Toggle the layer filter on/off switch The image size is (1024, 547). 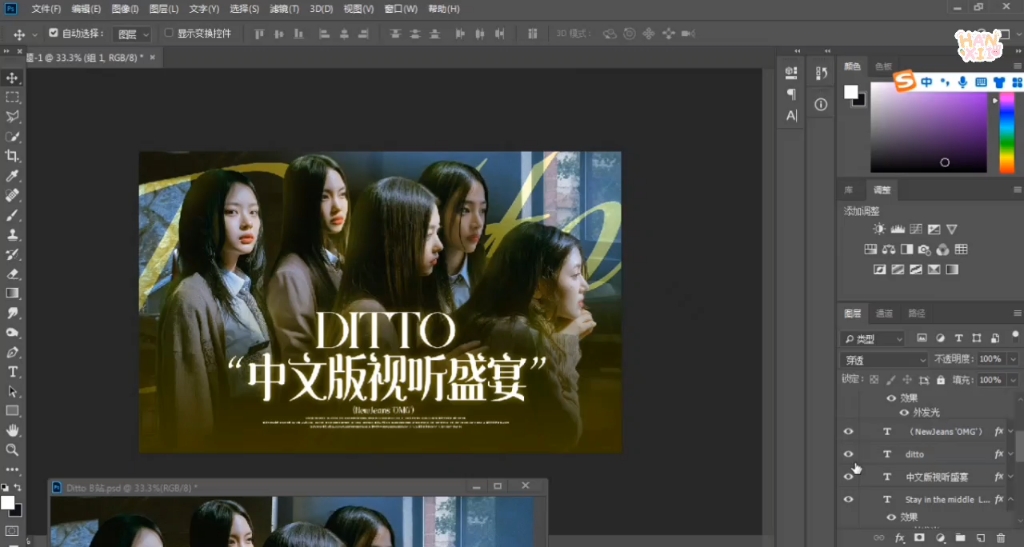point(1015,336)
